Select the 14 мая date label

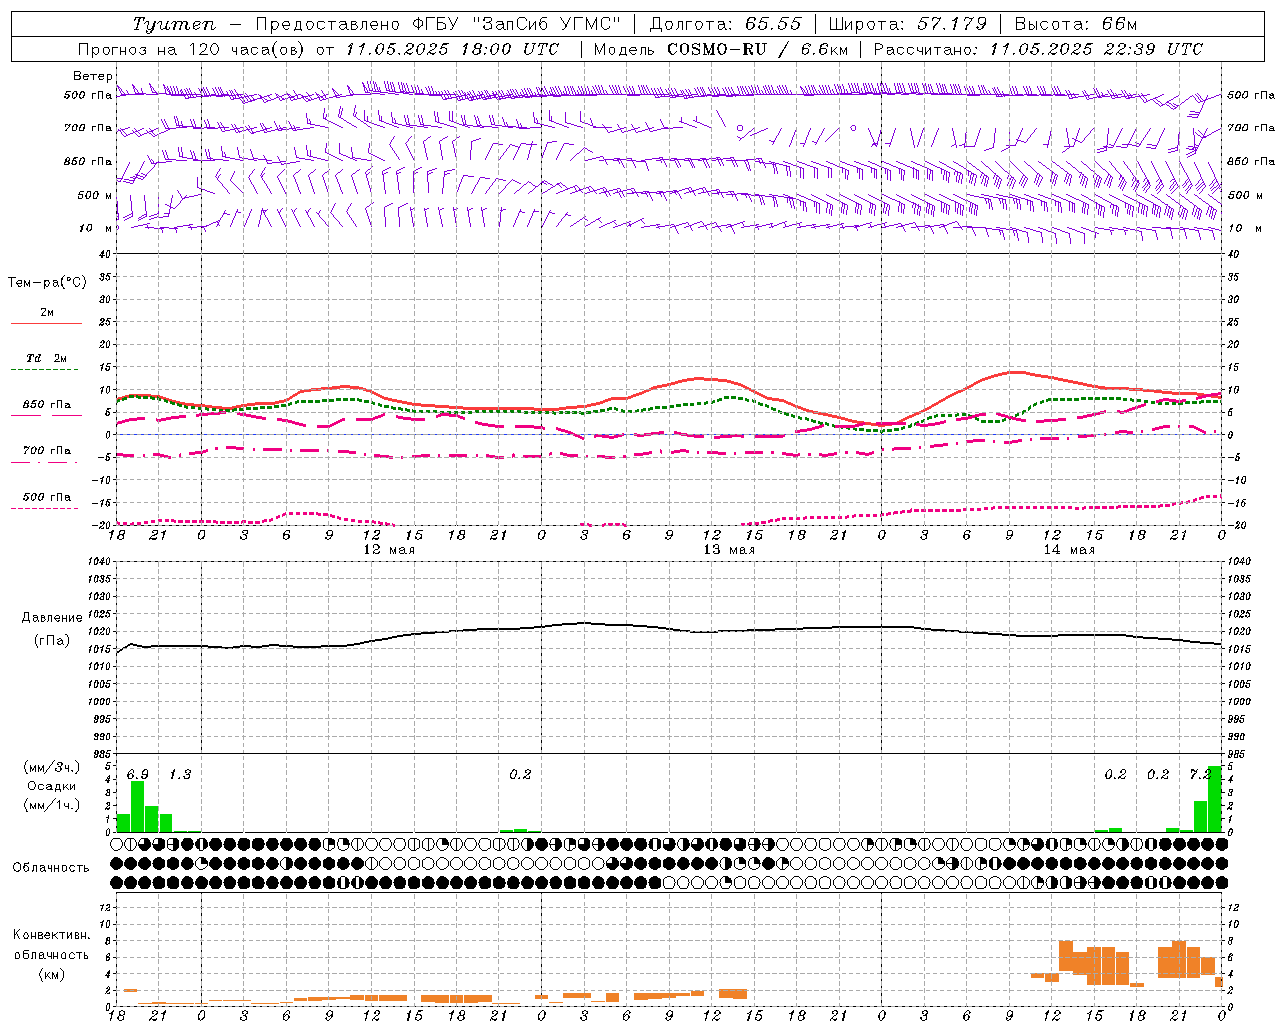click(x=1069, y=550)
